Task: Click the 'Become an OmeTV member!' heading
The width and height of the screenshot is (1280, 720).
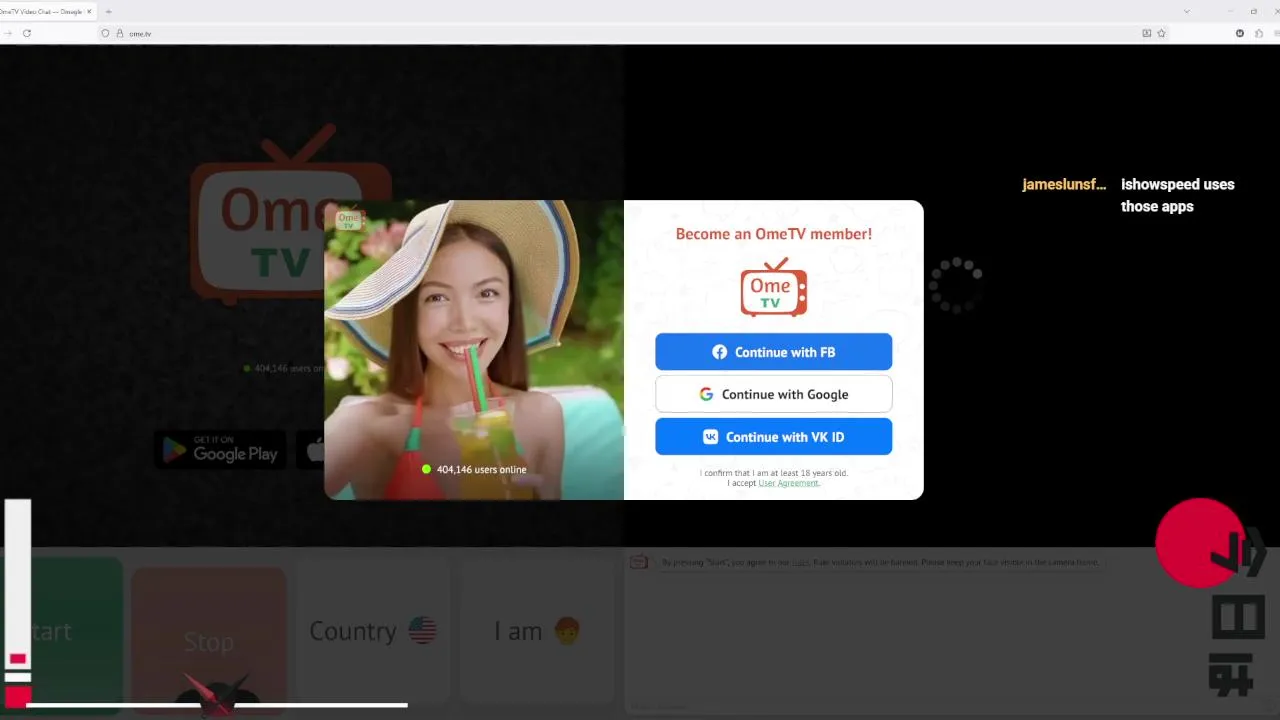Action: 773,234
